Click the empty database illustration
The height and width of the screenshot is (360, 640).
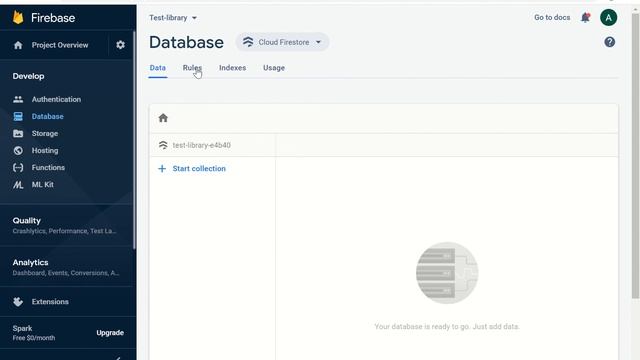[x=447, y=273]
